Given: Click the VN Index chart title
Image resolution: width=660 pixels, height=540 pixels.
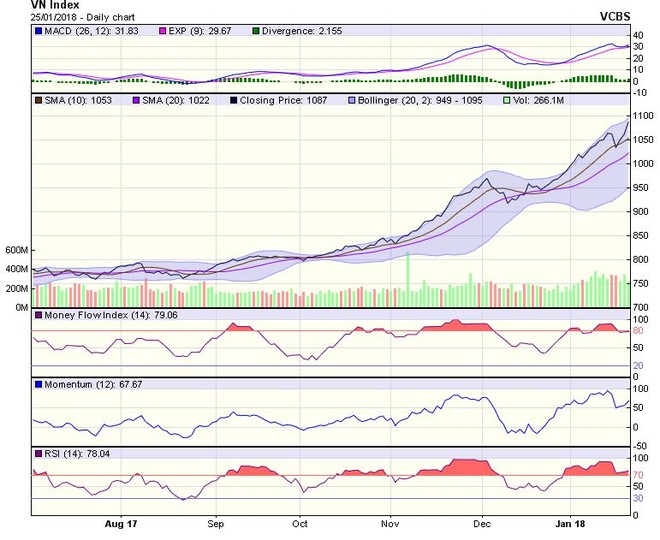Looking at the screenshot, I should tap(31, 6).
